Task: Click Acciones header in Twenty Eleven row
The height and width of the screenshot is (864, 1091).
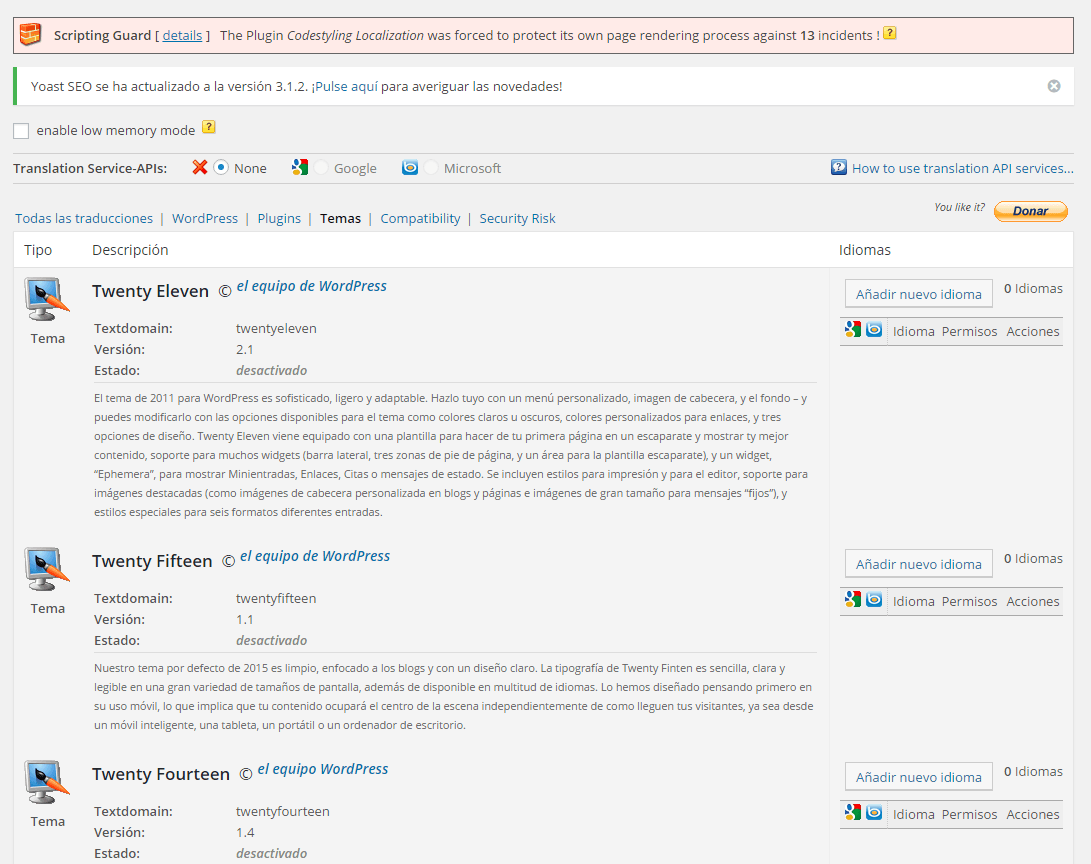Action: tap(1033, 331)
